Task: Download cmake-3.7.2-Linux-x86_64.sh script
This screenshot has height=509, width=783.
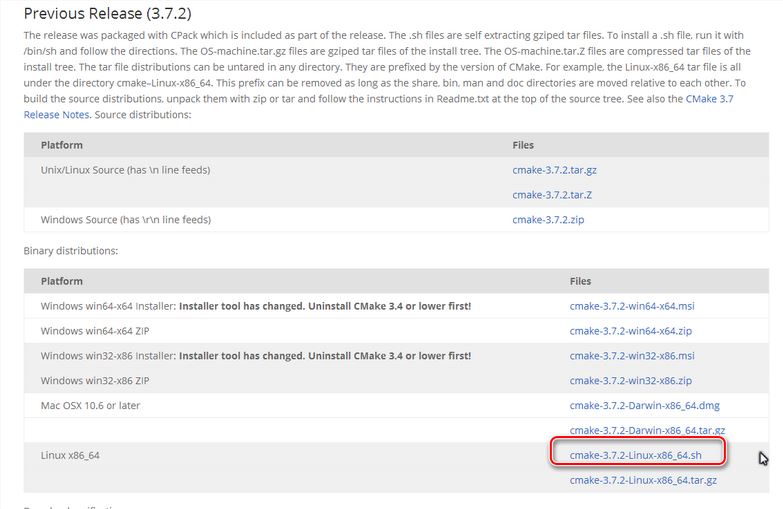Action: click(635, 456)
